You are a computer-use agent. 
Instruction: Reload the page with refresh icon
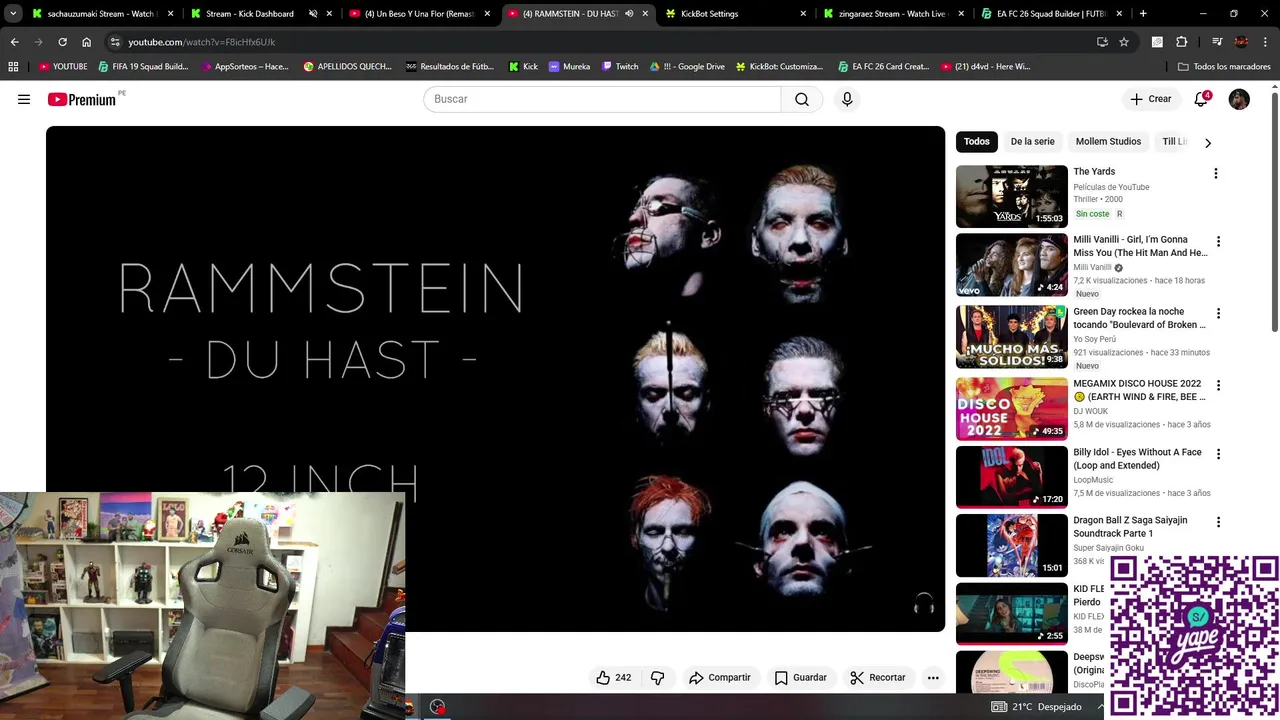[62, 42]
